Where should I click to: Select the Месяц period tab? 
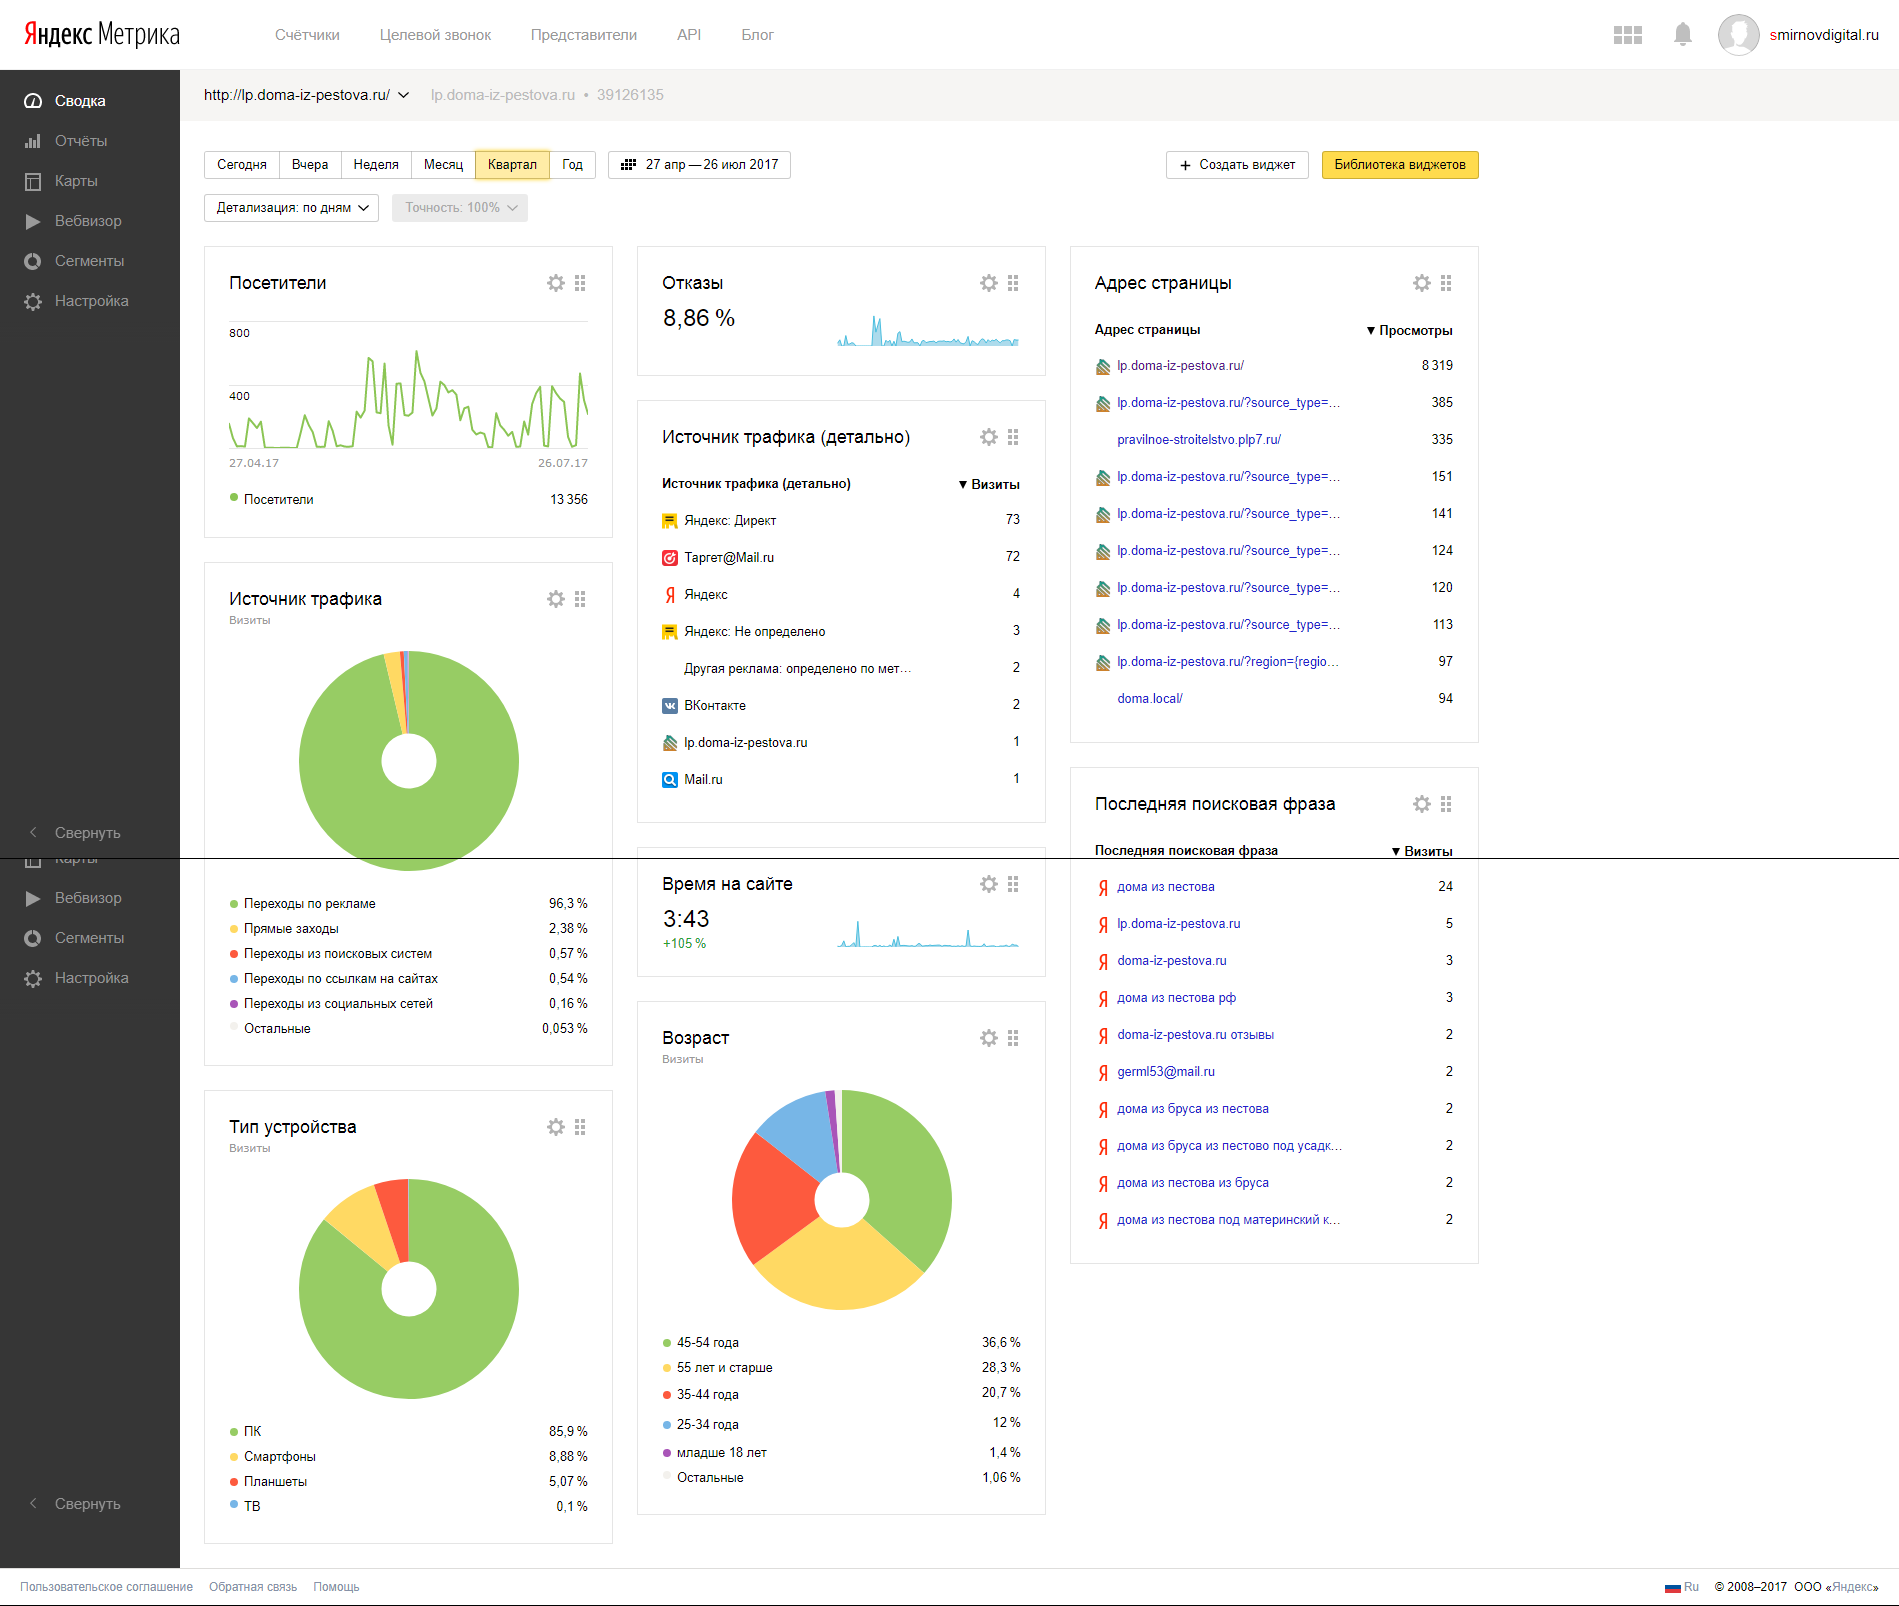(443, 165)
